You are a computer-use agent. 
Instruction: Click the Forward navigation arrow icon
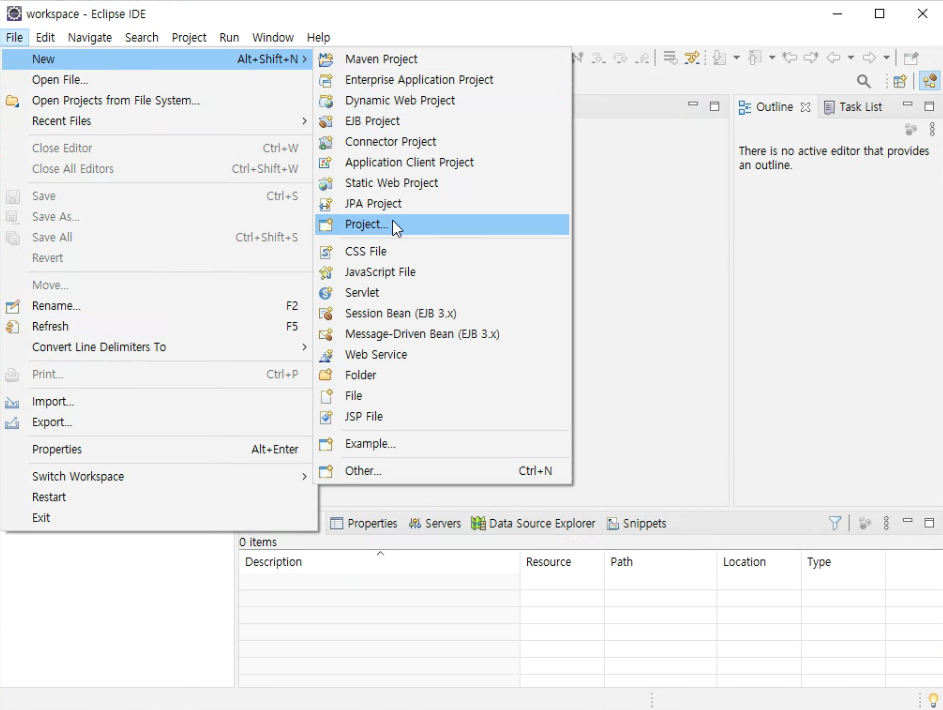869,58
